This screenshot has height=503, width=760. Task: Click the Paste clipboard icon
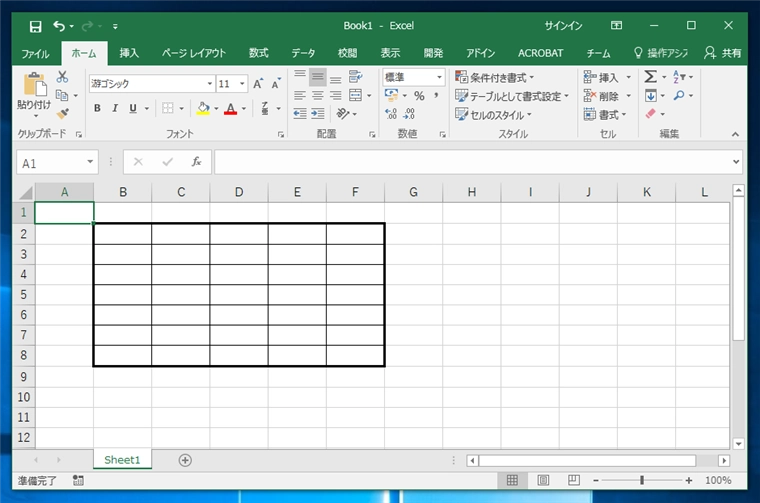pos(35,84)
